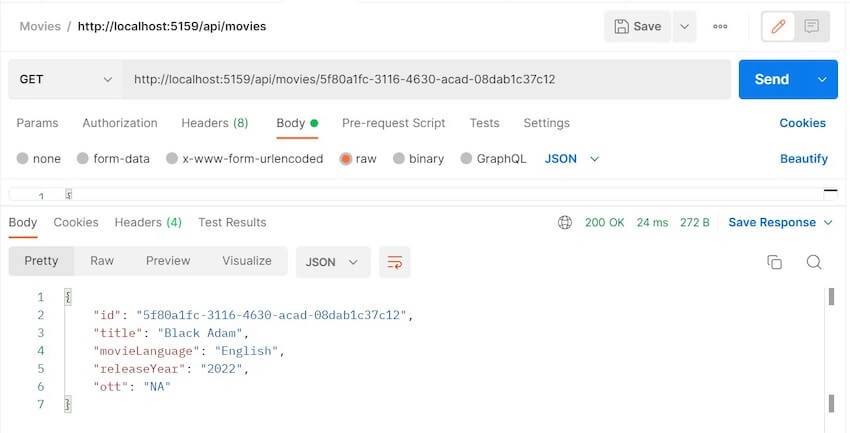Image resolution: width=850 pixels, height=433 pixels.
Task: Click the blue Send button
Action: point(772,79)
